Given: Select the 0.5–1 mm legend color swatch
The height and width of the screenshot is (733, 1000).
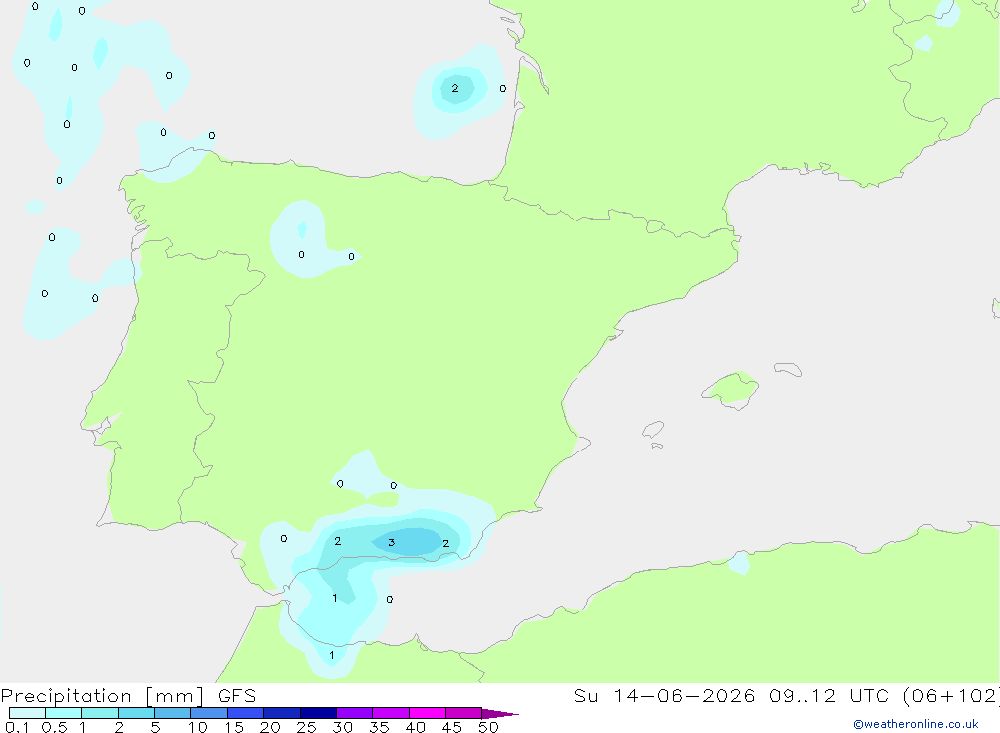Looking at the screenshot, I should 64,713.
